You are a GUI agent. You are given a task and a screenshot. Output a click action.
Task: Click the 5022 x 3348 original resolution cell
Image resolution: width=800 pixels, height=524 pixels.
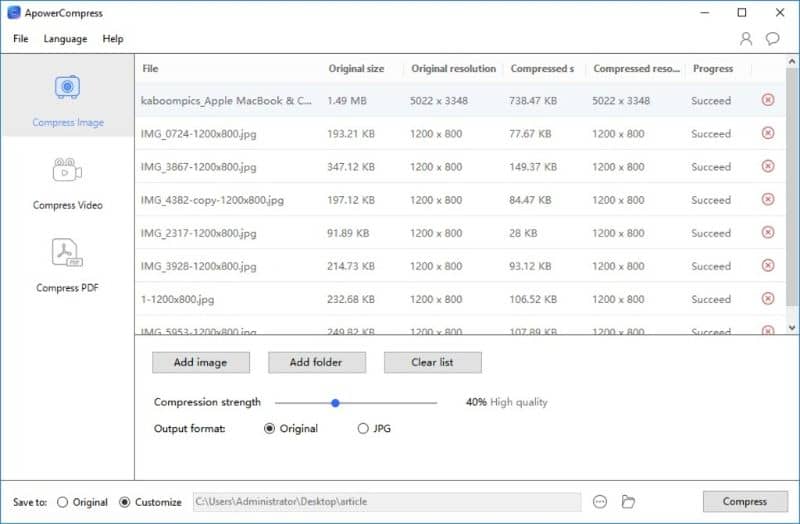439,101
